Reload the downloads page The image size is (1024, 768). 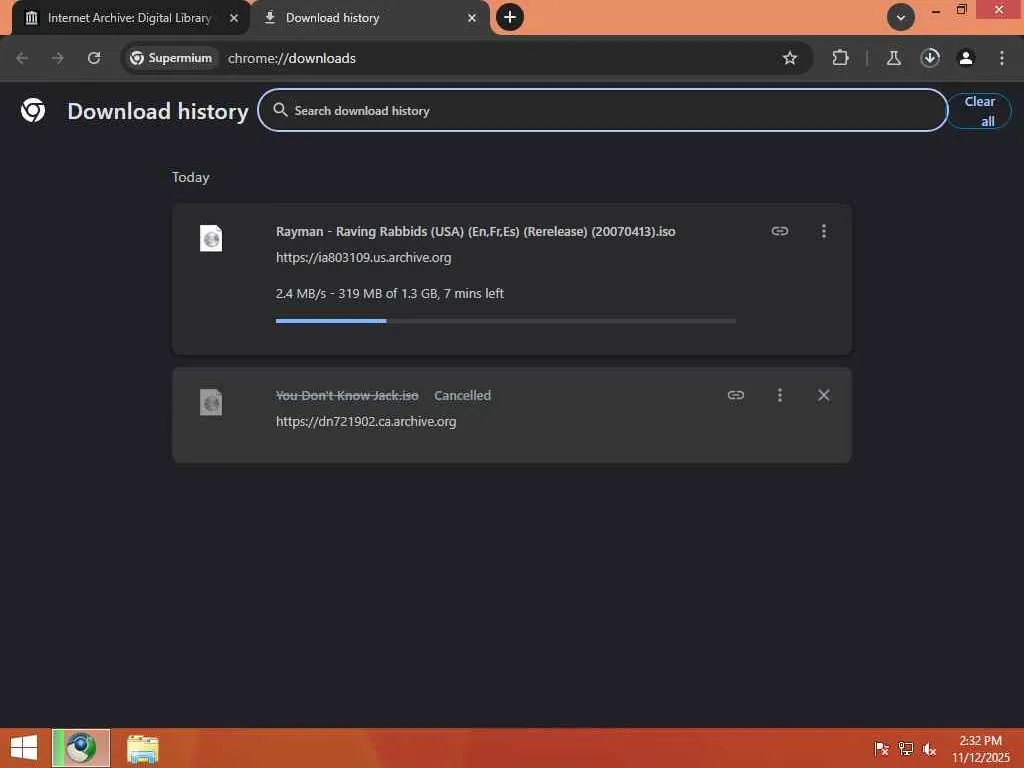pyautogui.click(x=94, y=58)
